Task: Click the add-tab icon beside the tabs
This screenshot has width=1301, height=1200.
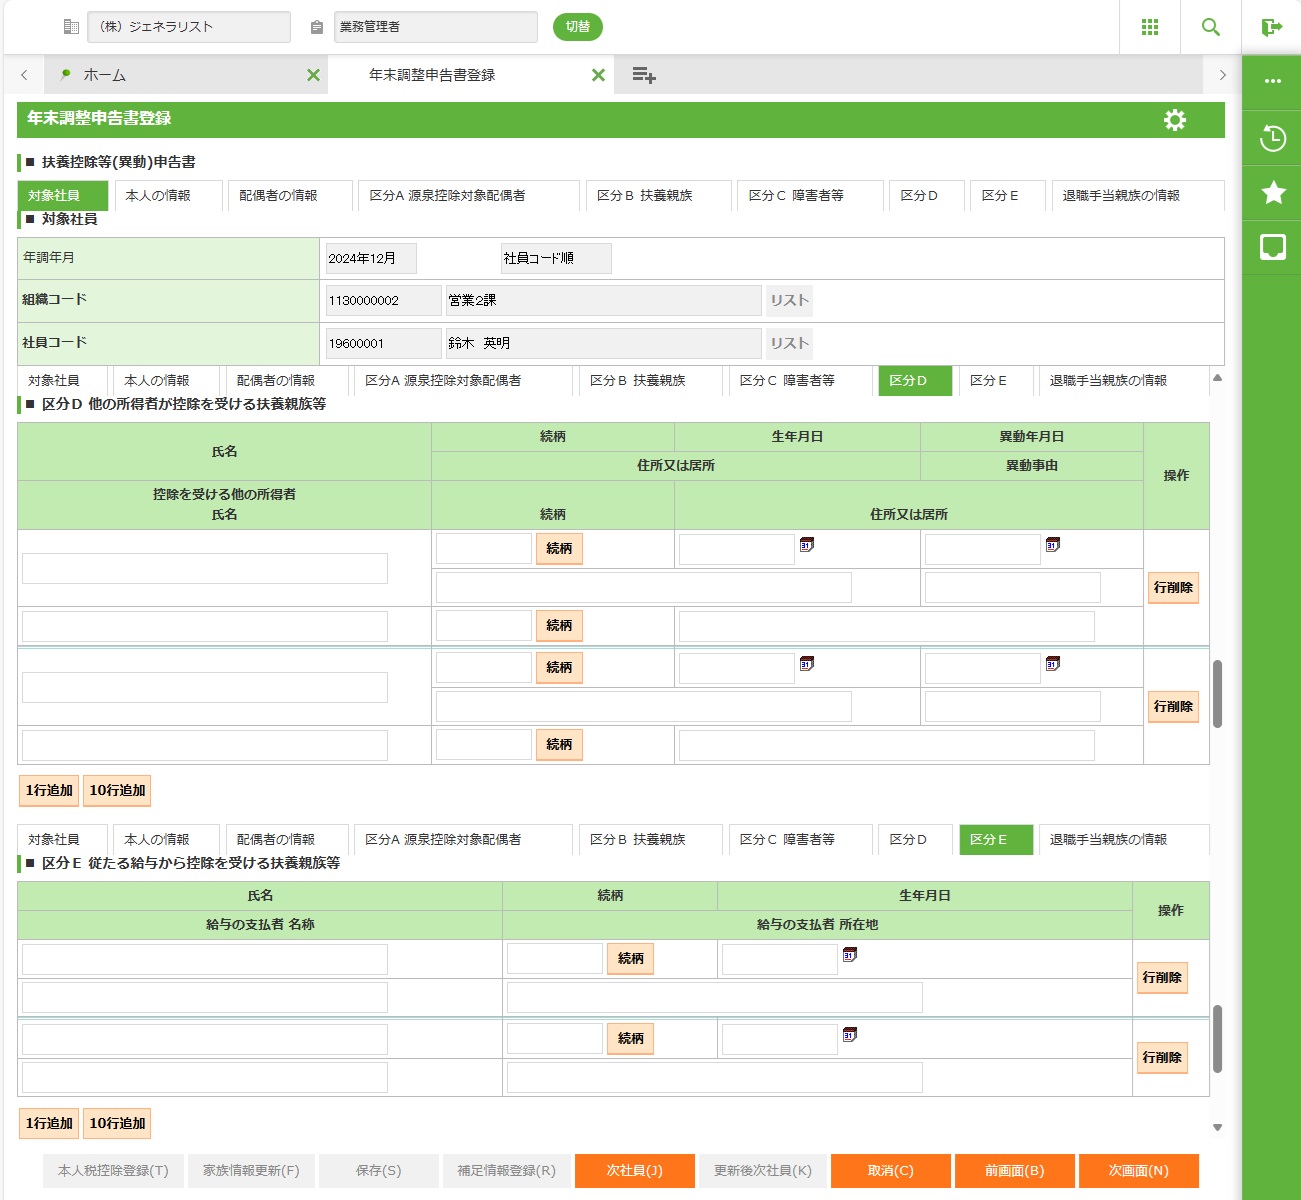Action: click(644, 75)
